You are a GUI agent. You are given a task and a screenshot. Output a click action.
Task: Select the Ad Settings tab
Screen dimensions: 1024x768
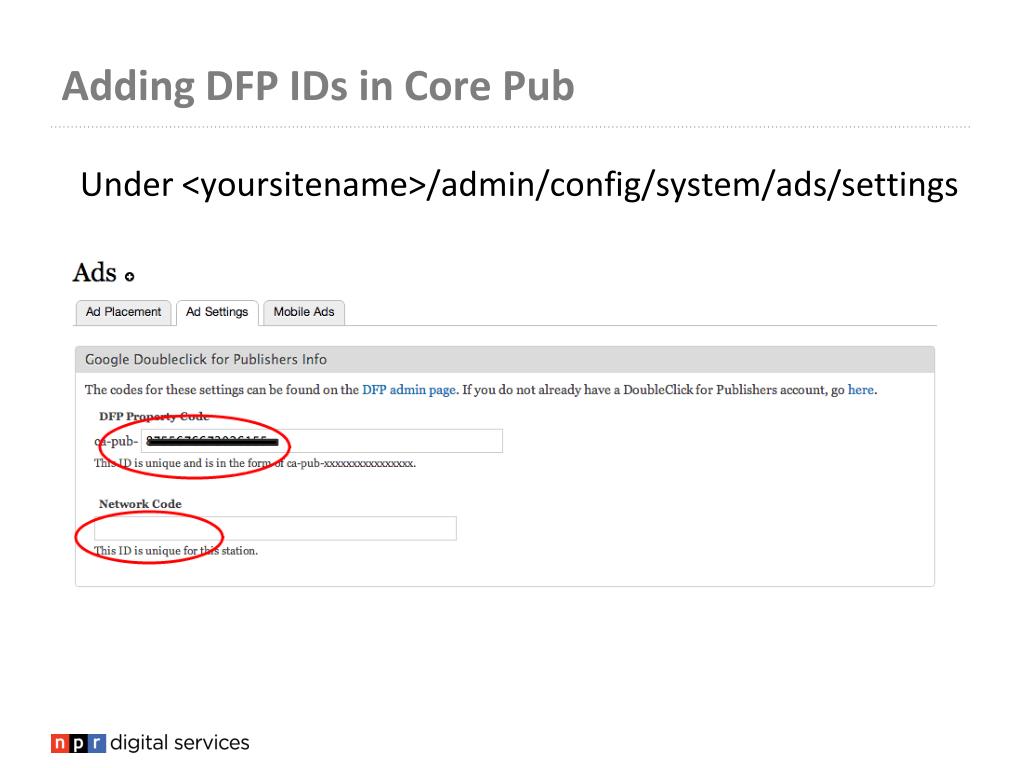pos(217,312)
